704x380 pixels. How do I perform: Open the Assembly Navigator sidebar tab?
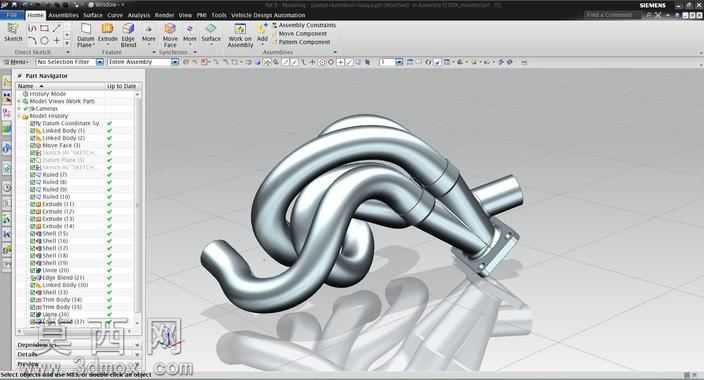[7, 82]
